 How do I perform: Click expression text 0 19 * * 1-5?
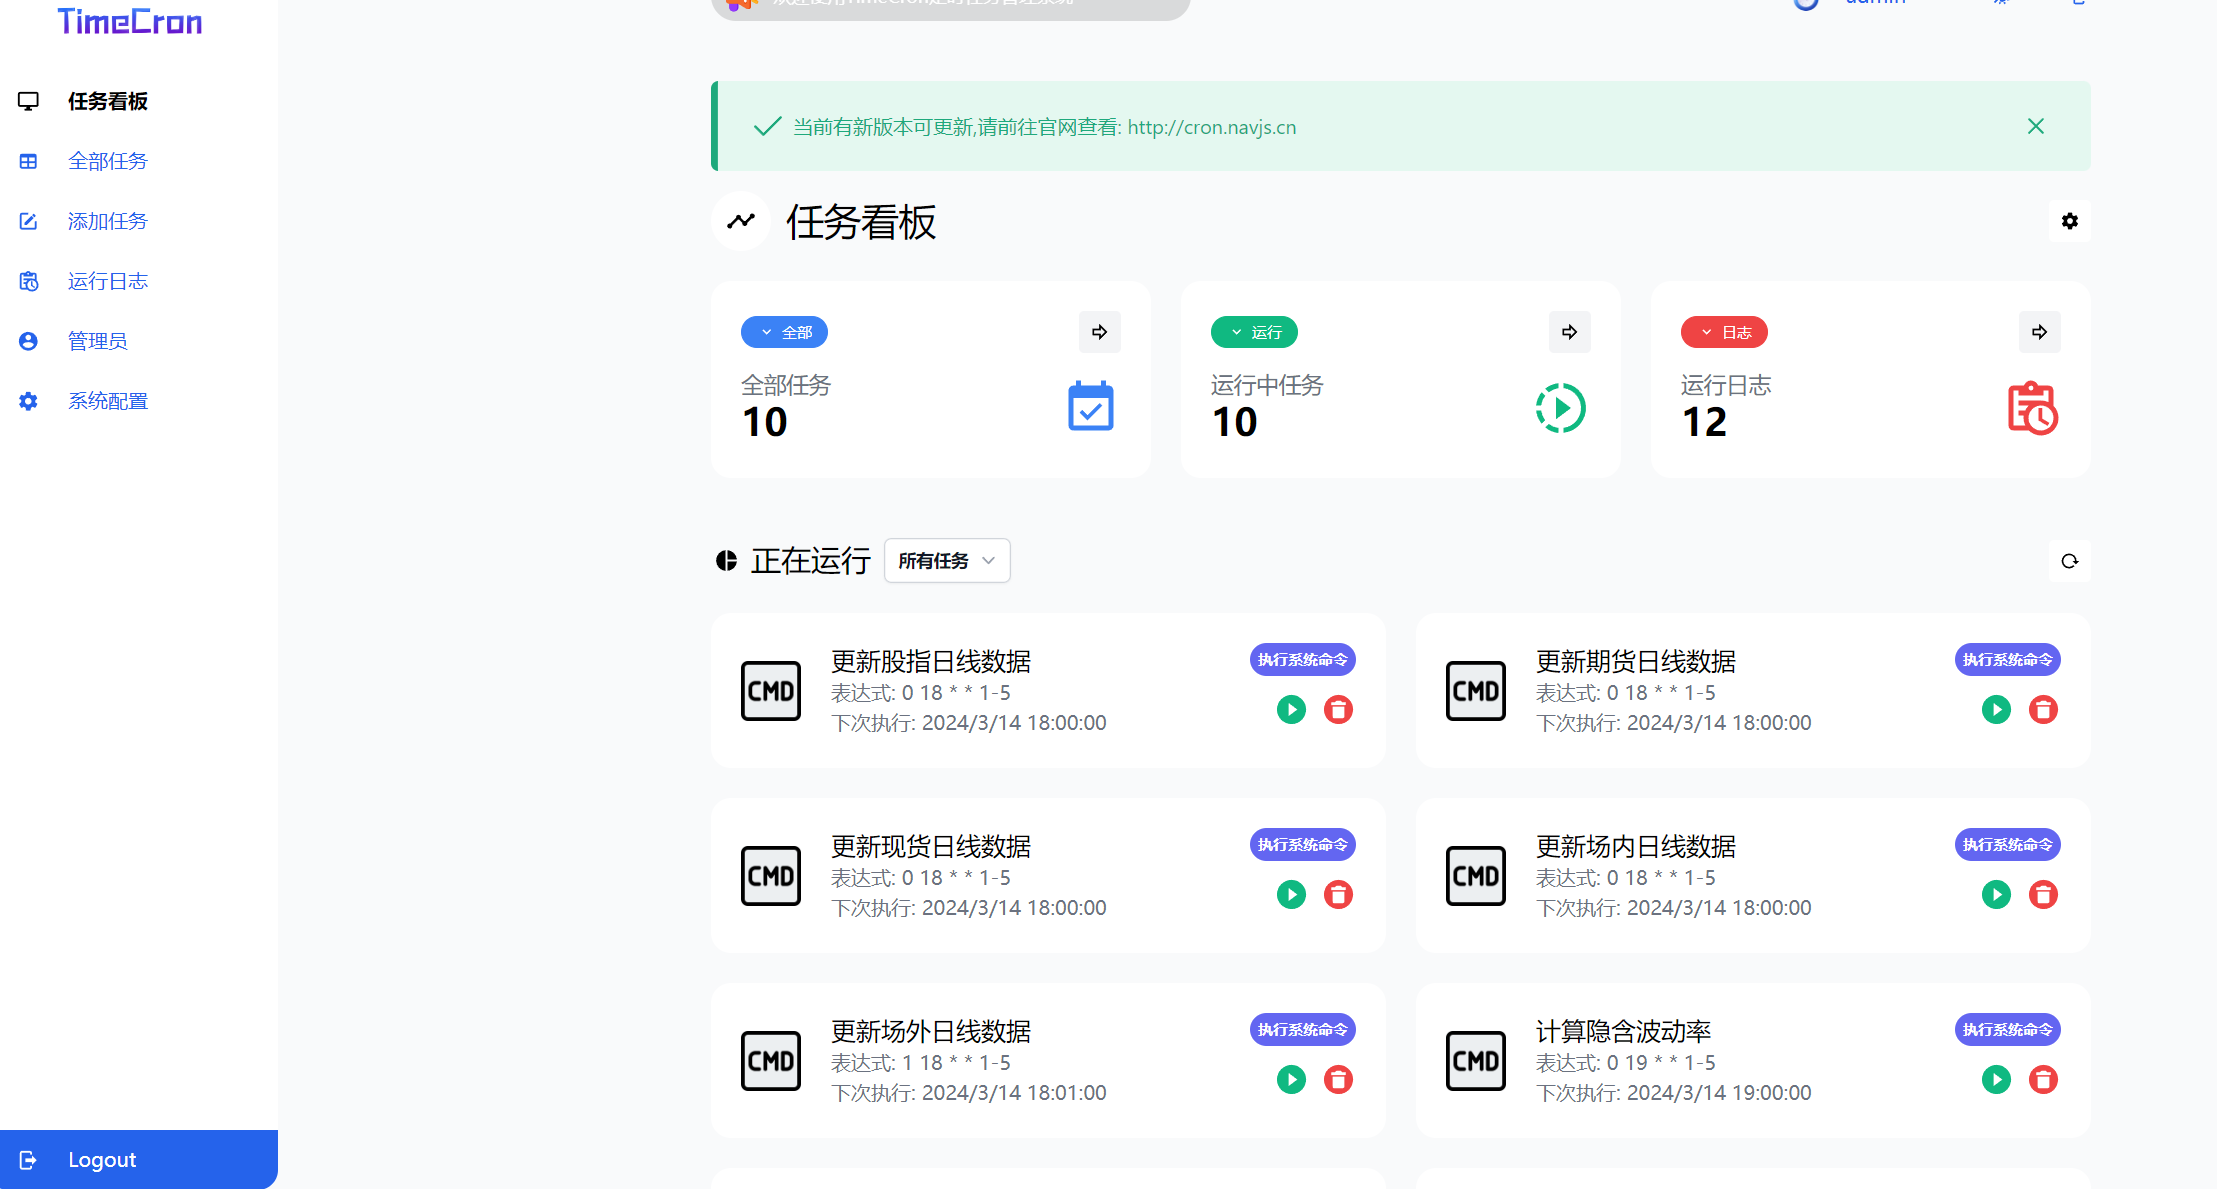click(x=1661, y=1062)
